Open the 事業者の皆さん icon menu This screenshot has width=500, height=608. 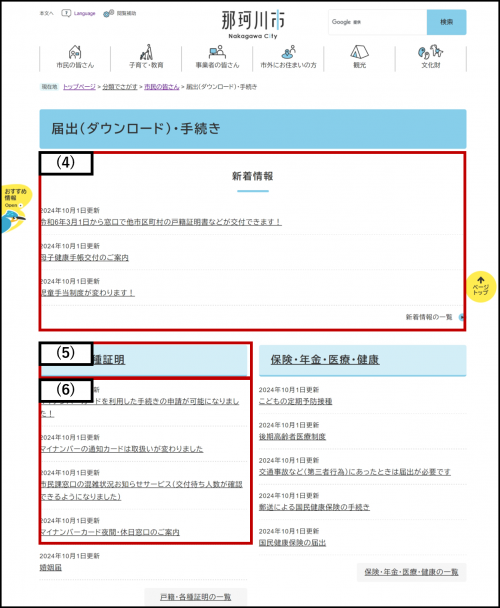217,57
